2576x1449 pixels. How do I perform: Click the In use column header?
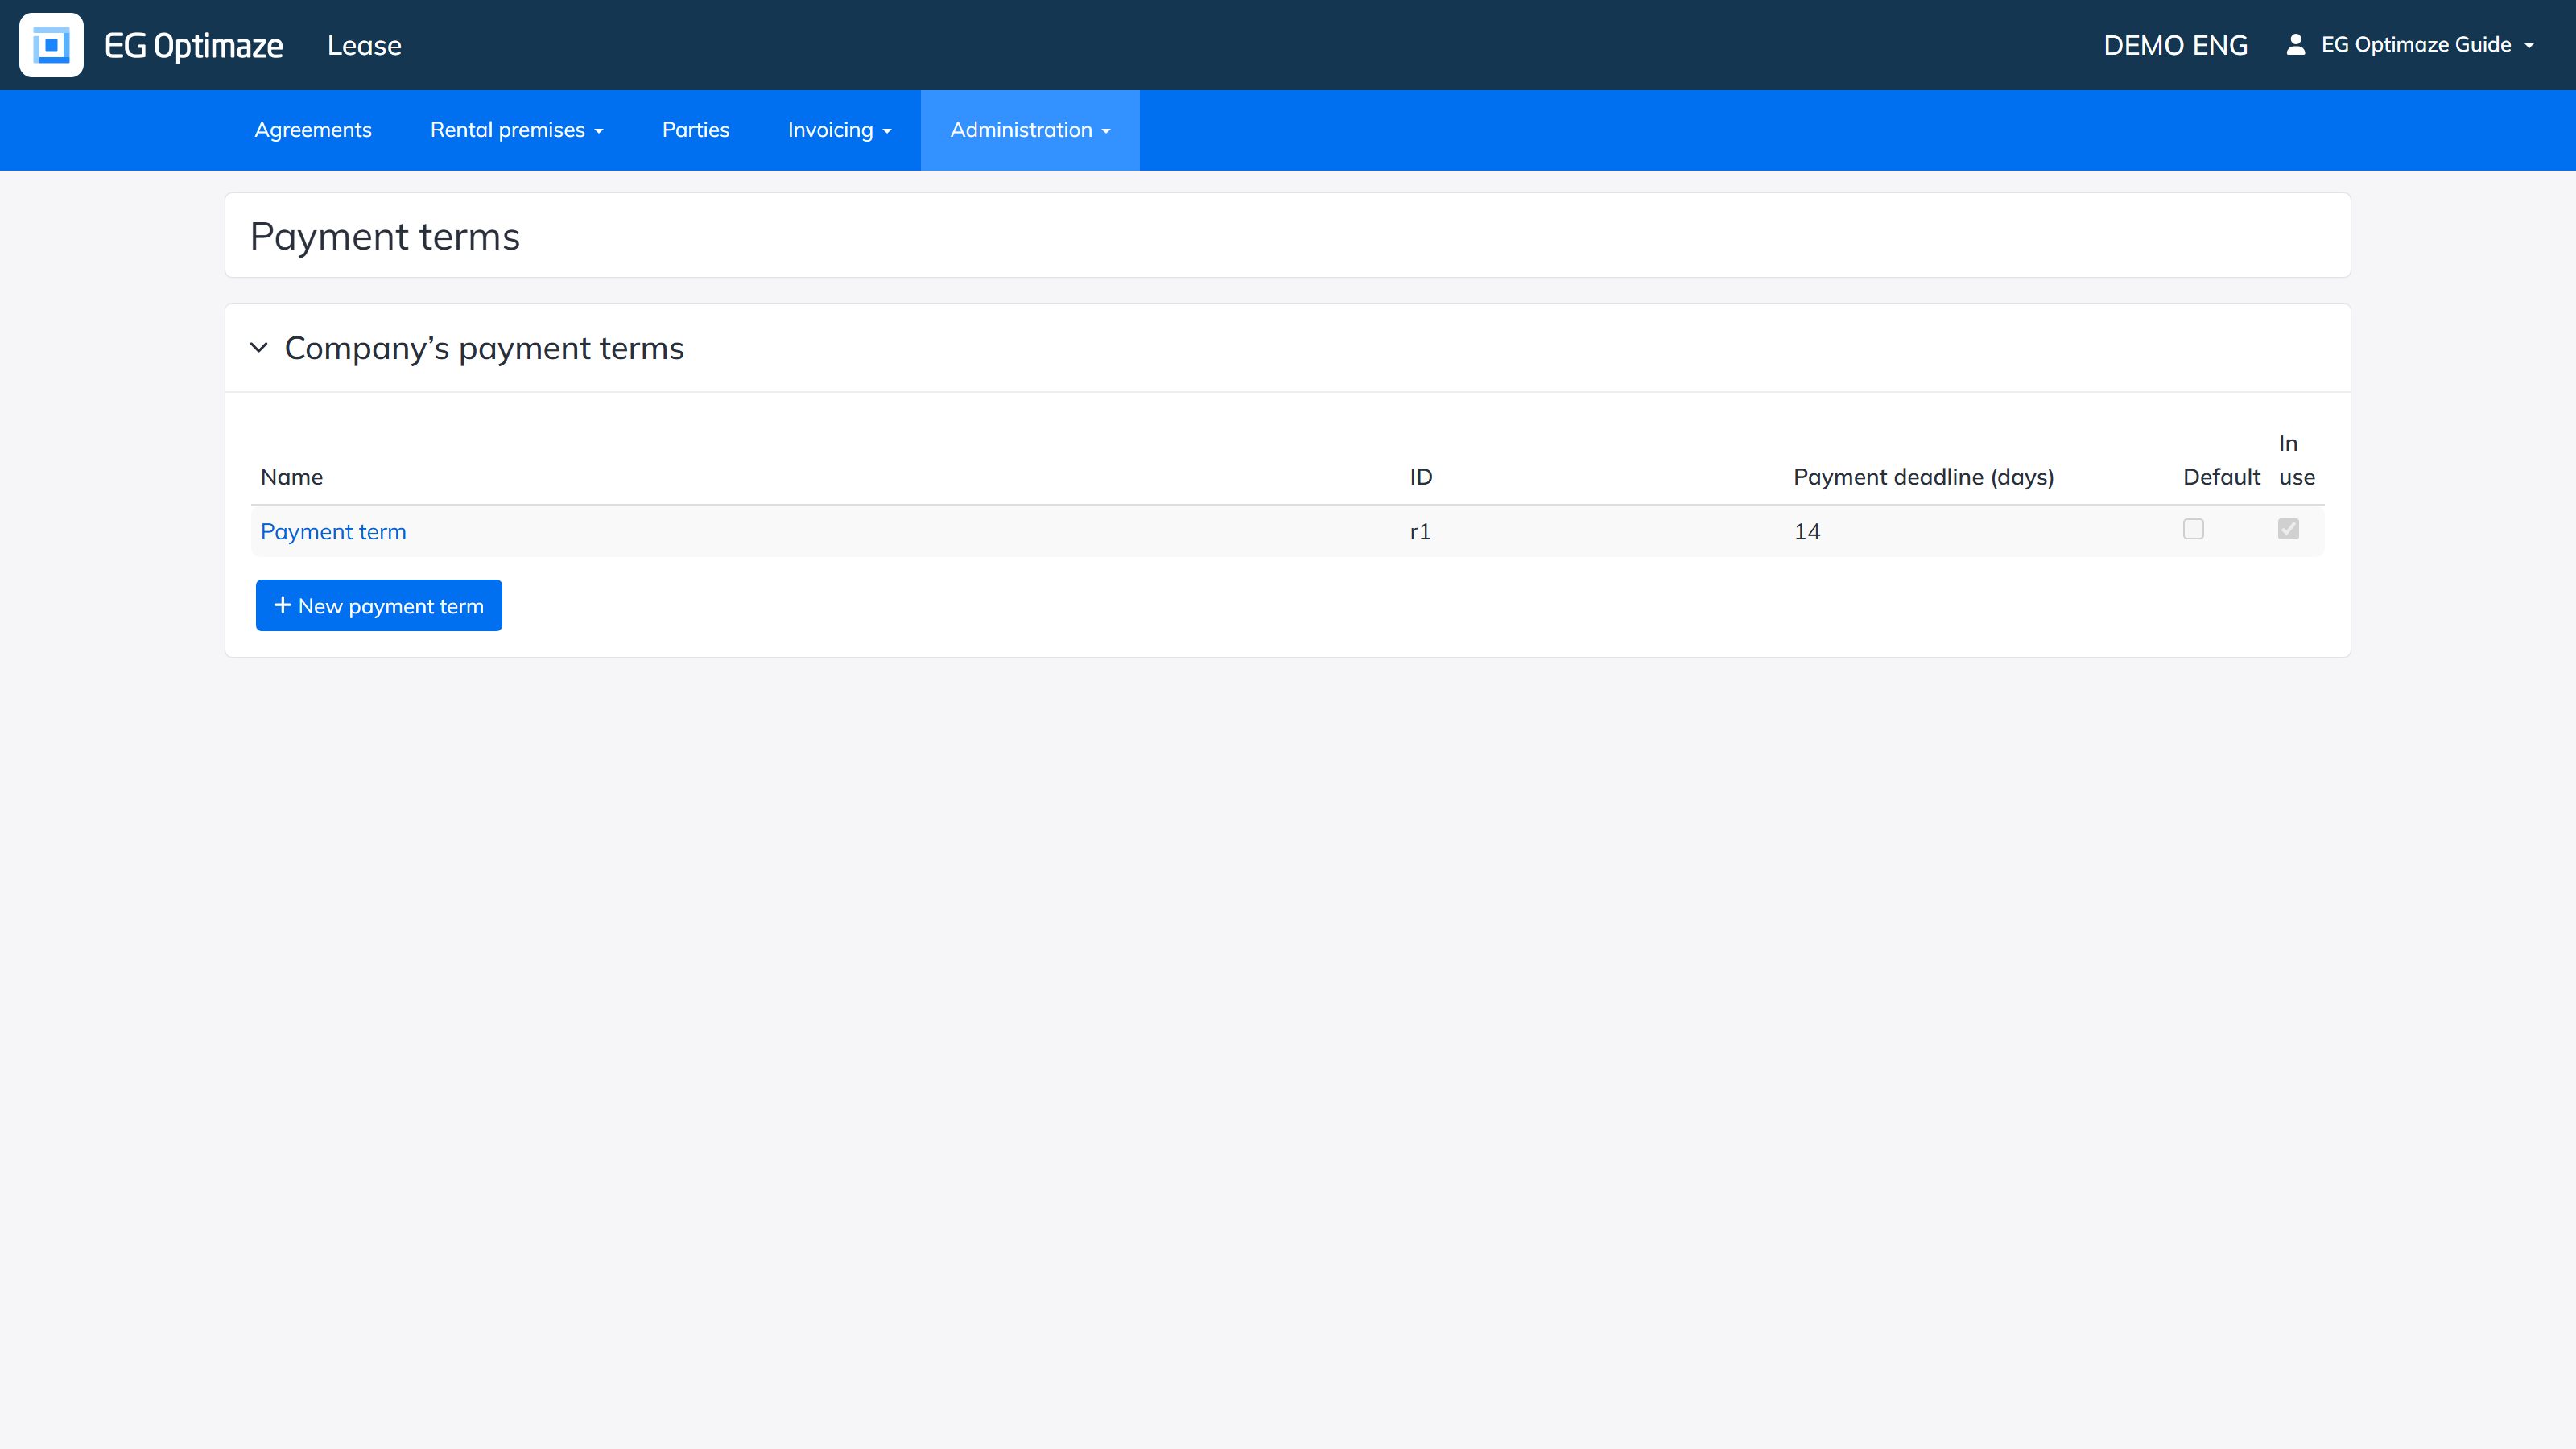tap(2296, 460)
